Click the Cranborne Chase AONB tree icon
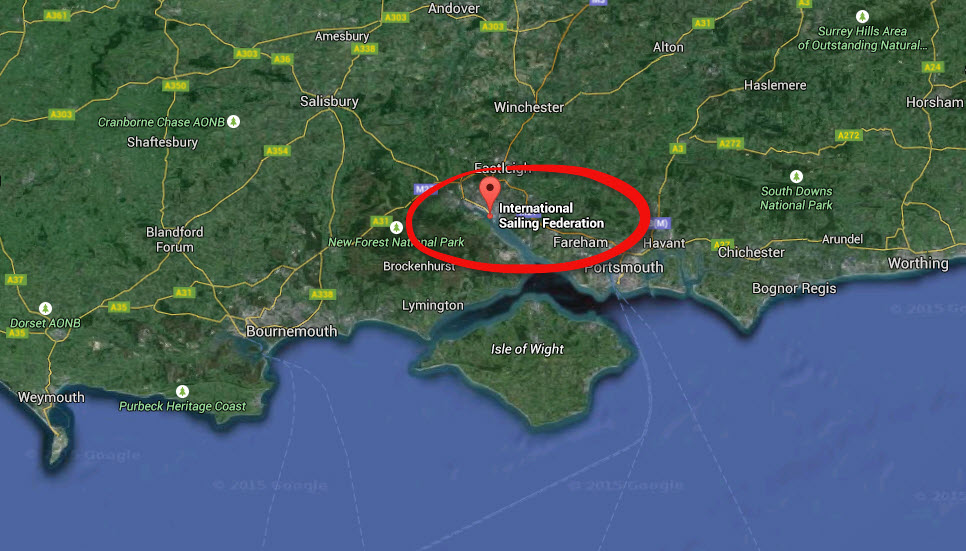The image size is (966, 551). click(233, 121)
